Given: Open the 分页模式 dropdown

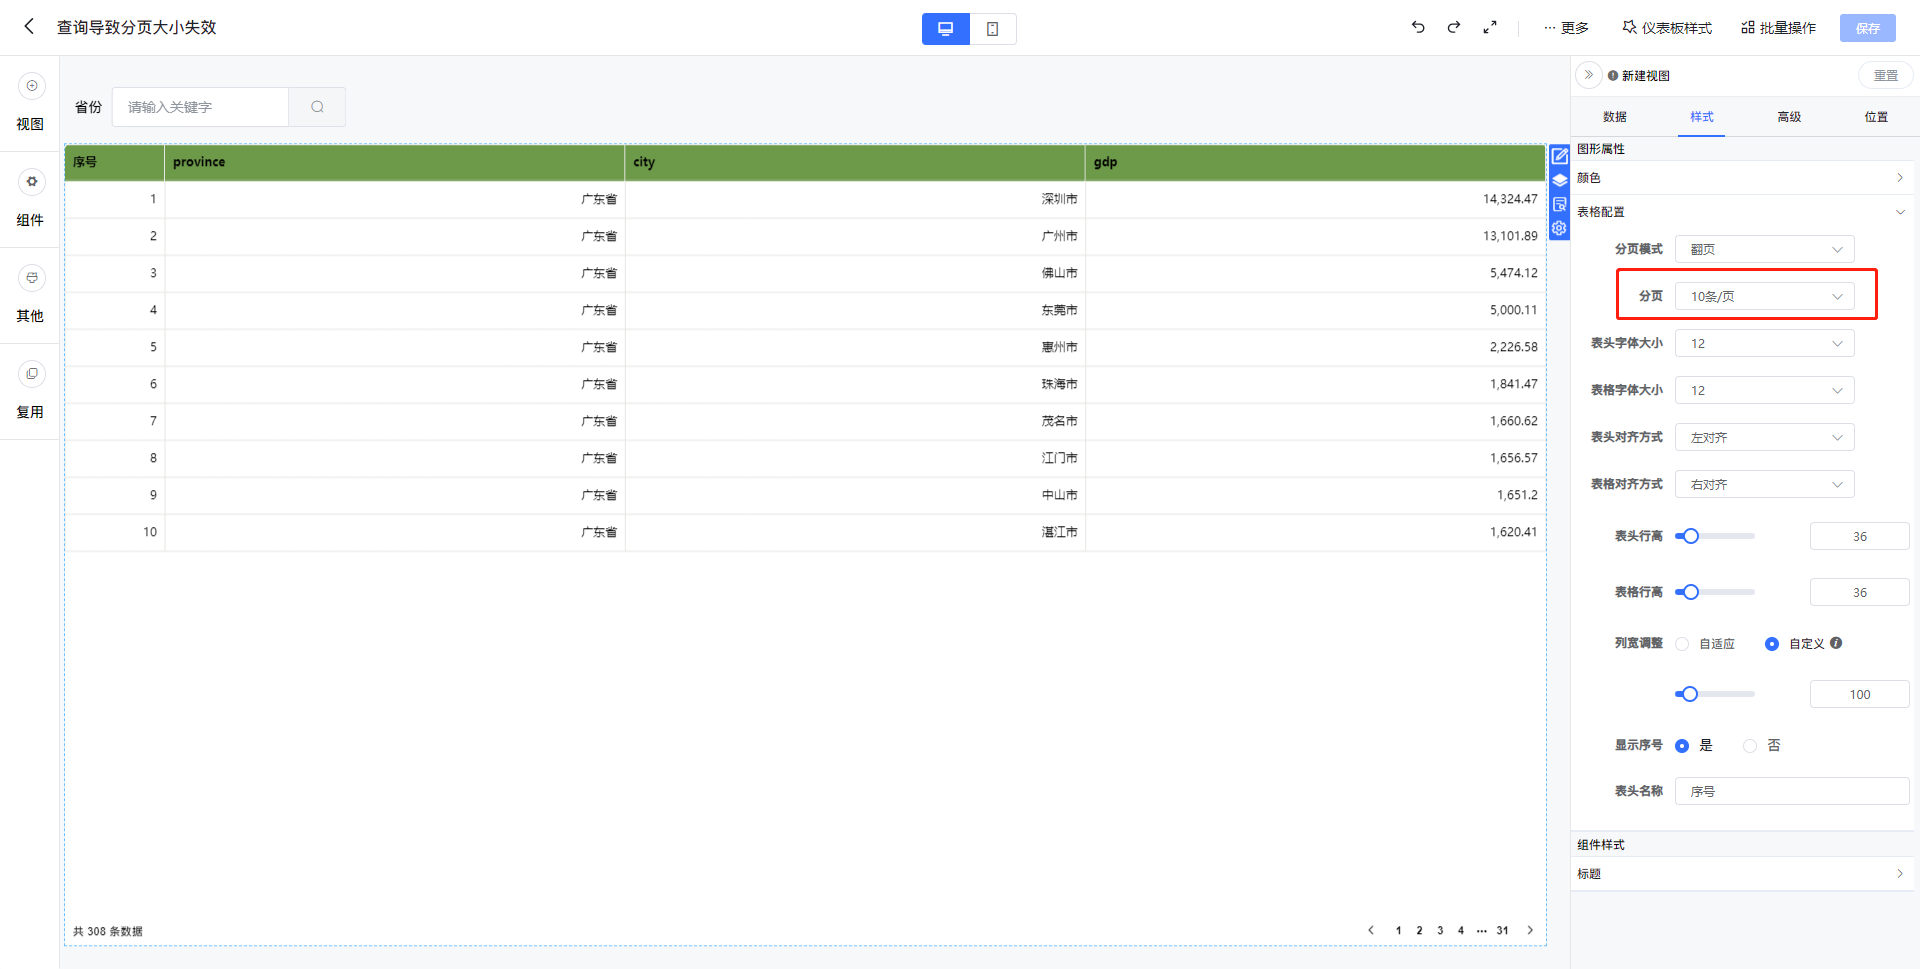Looking at the screenshot, I should [1764, 249].
